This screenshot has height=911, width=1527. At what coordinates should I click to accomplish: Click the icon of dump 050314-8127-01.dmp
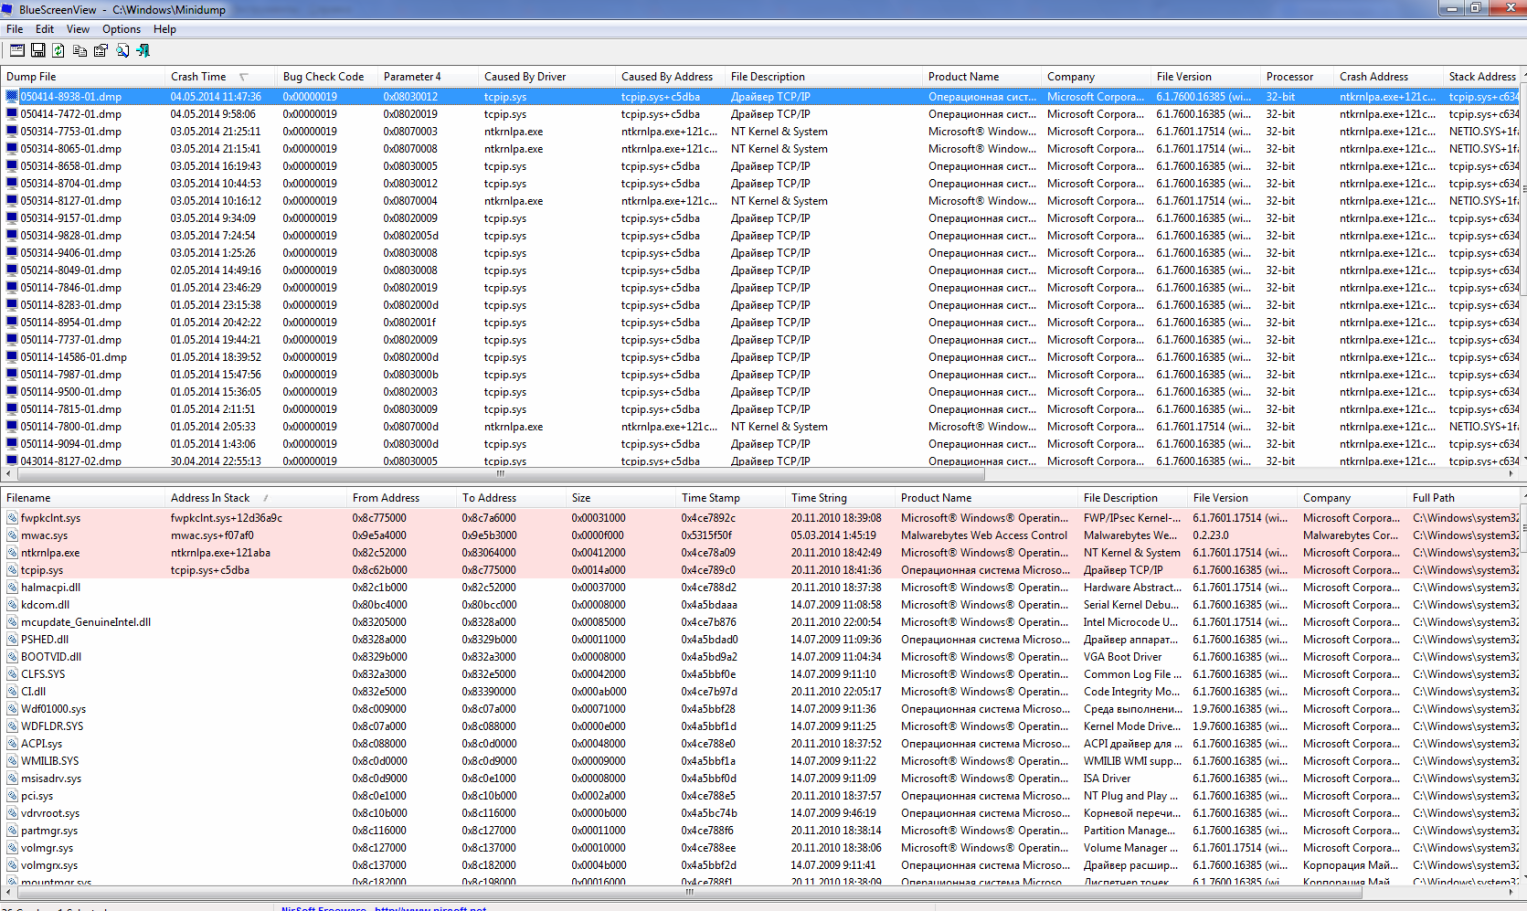12,201
